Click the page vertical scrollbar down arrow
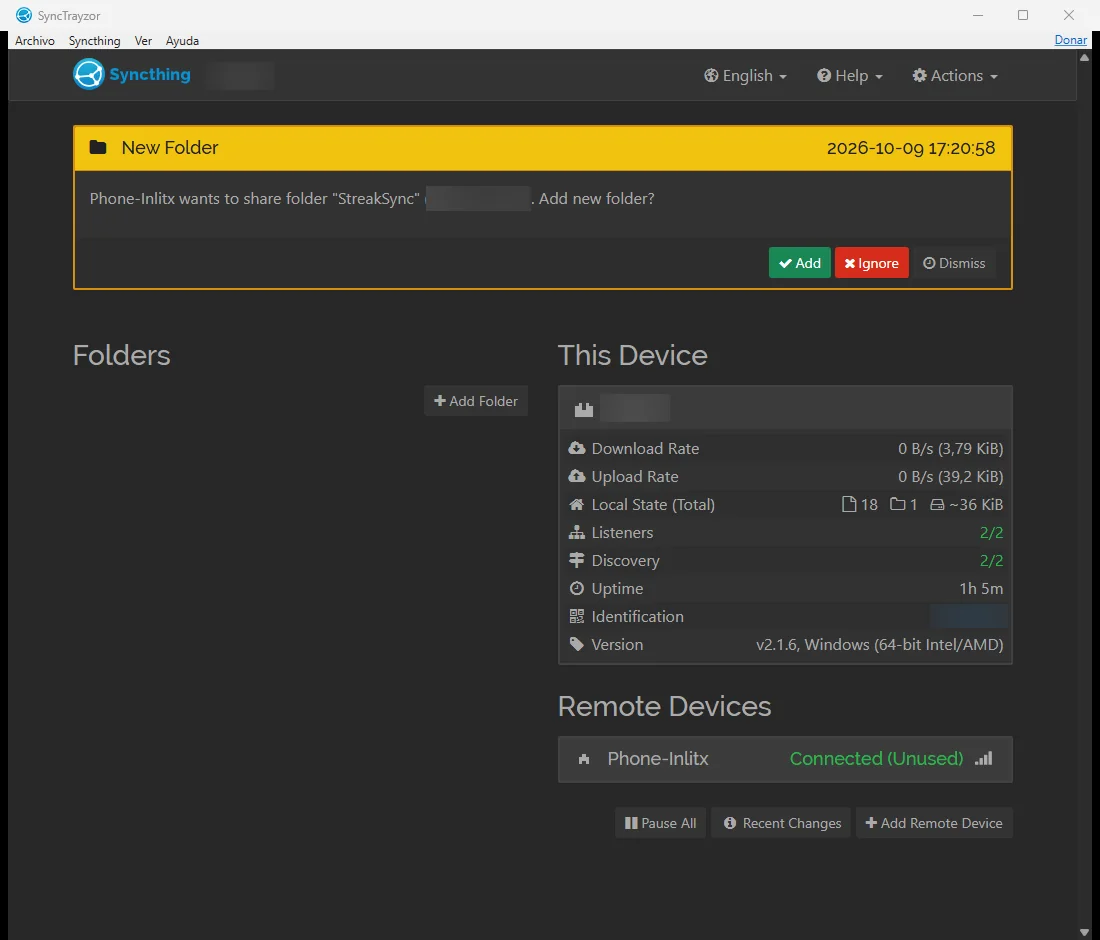Image resolution: width=1100 pixels, height=940 pixels. click(1085, 932)
